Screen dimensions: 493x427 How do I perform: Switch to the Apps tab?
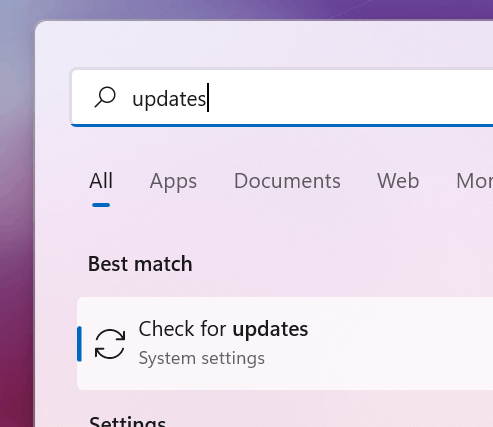[173, 182]
